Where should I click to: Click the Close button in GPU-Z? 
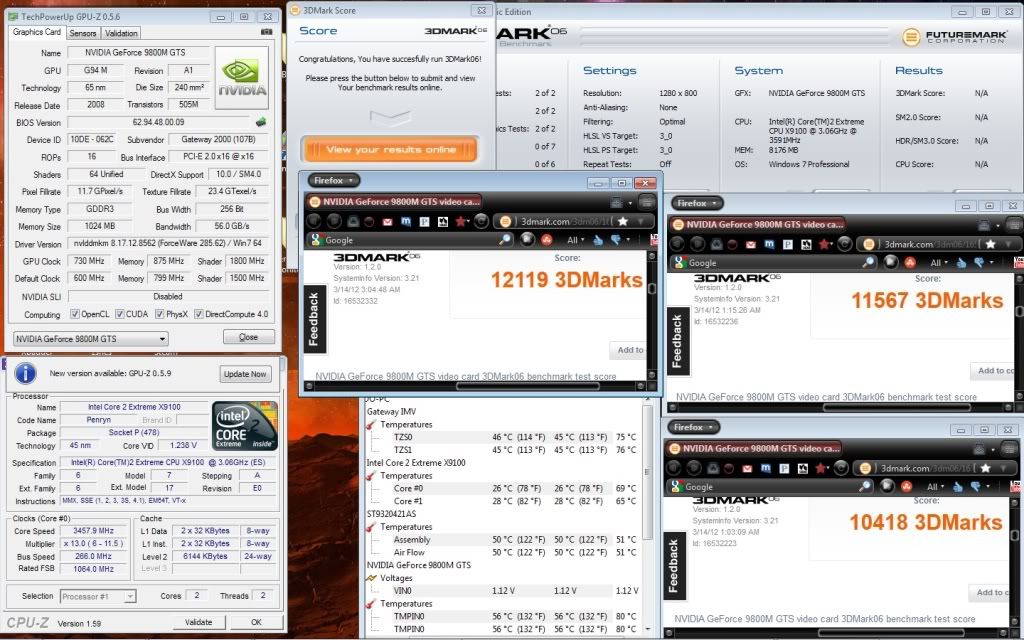pos(249,337)
